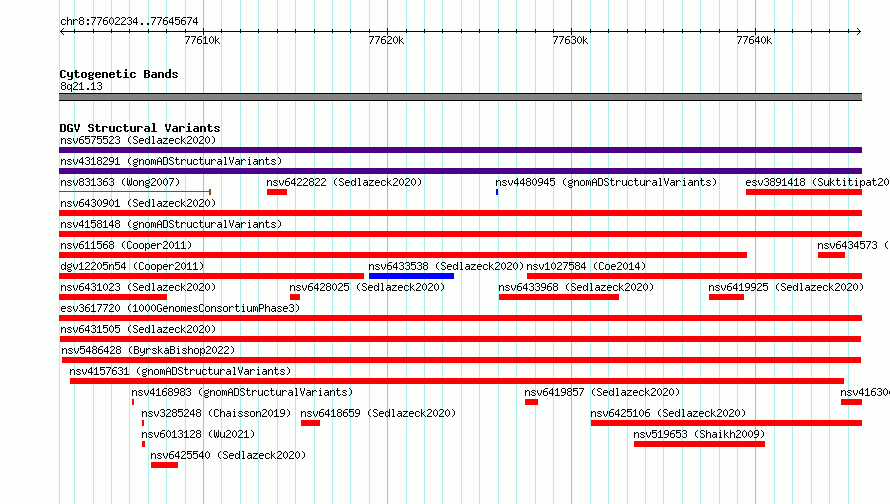
Task: Click the red nsv6419925 bar
Action: pos(726,297)
